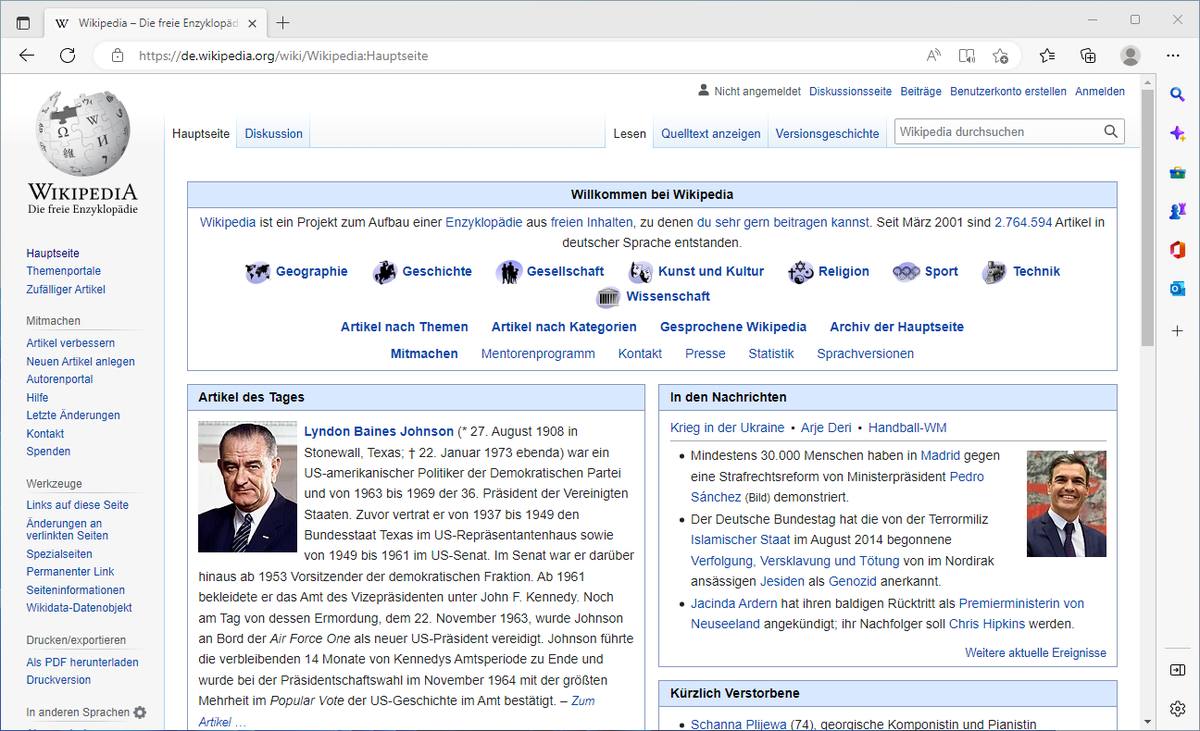The width and height of the screenshot is (1200, 731).
Task: Open Zufälliger Artikel in sidebar
Action: pyautogui.click(x=66, y=290)
